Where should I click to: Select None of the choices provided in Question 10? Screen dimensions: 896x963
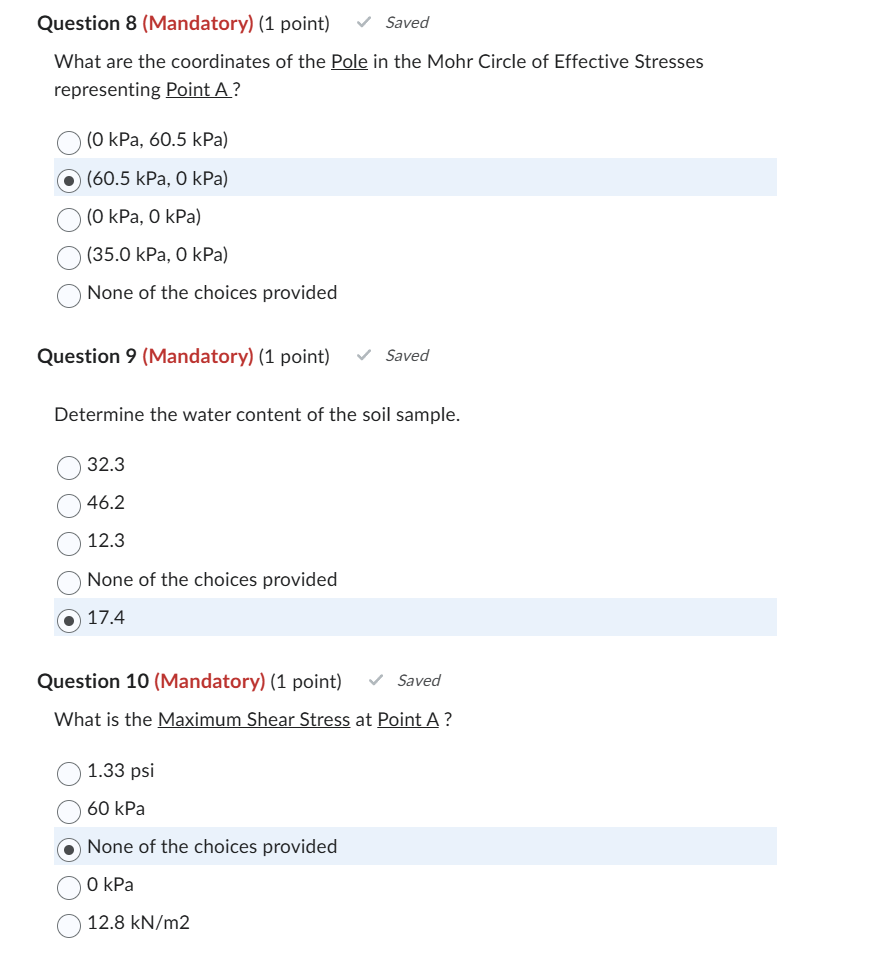68,849
